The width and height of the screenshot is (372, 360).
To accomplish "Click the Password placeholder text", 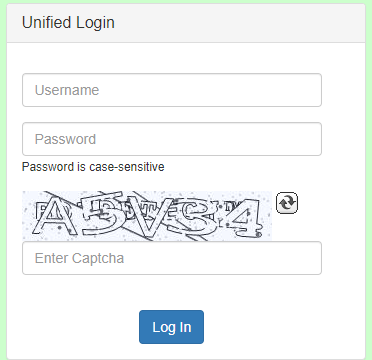I will click(65, 139).
